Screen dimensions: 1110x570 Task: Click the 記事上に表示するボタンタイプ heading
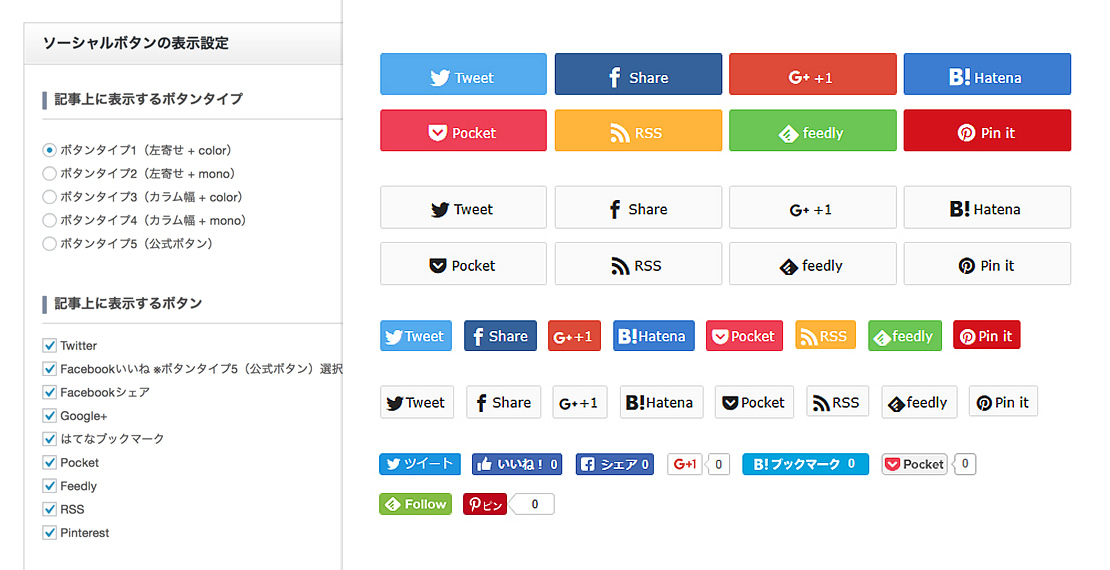point(149,99)
